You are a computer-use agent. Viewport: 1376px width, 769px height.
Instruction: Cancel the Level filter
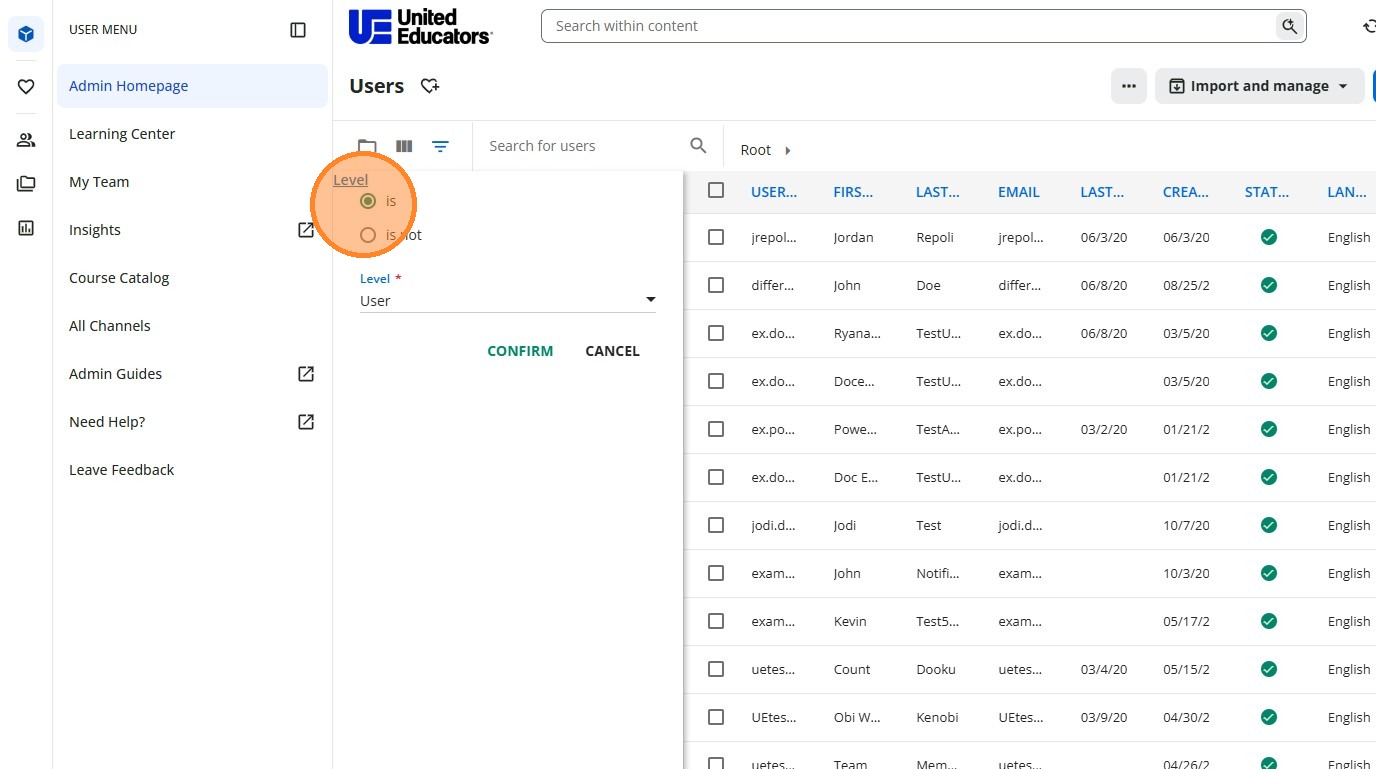click(x=612, y=351)
